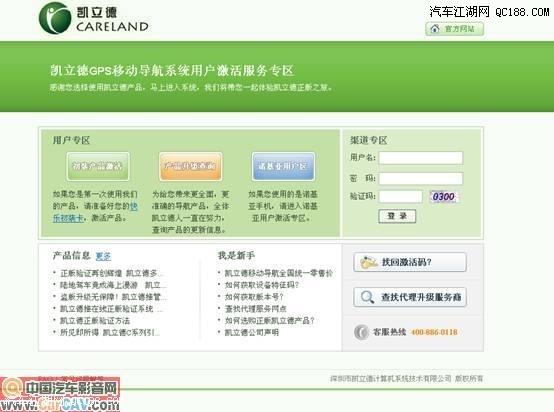This screenshot has width=554, height=412.
Task: Focus the 密码 password field
Action: 420,178
